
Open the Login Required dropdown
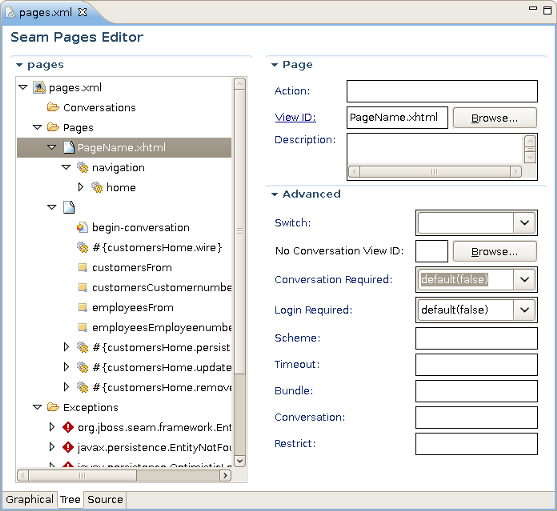pos(524,310)
